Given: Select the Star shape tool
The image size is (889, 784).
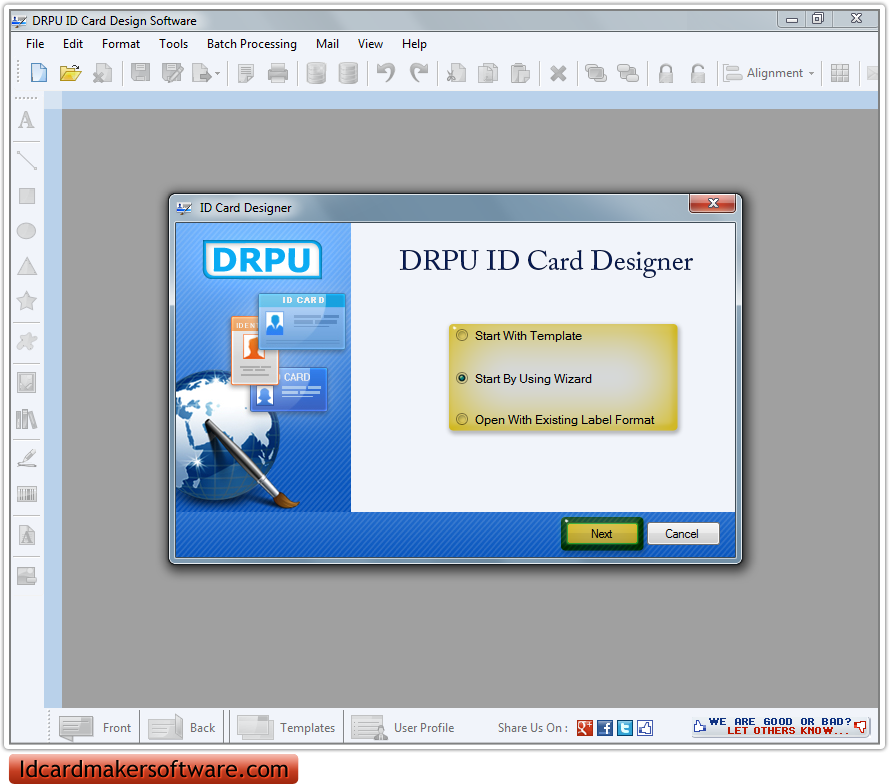Looking at the screenshot, I should [27, 301].
